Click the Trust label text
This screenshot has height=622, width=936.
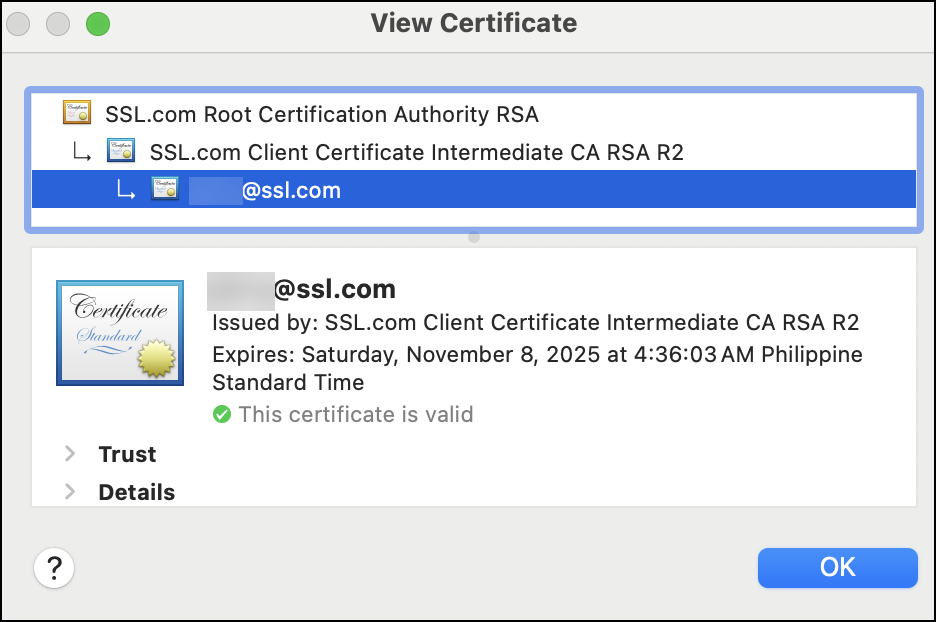(127, 454)
